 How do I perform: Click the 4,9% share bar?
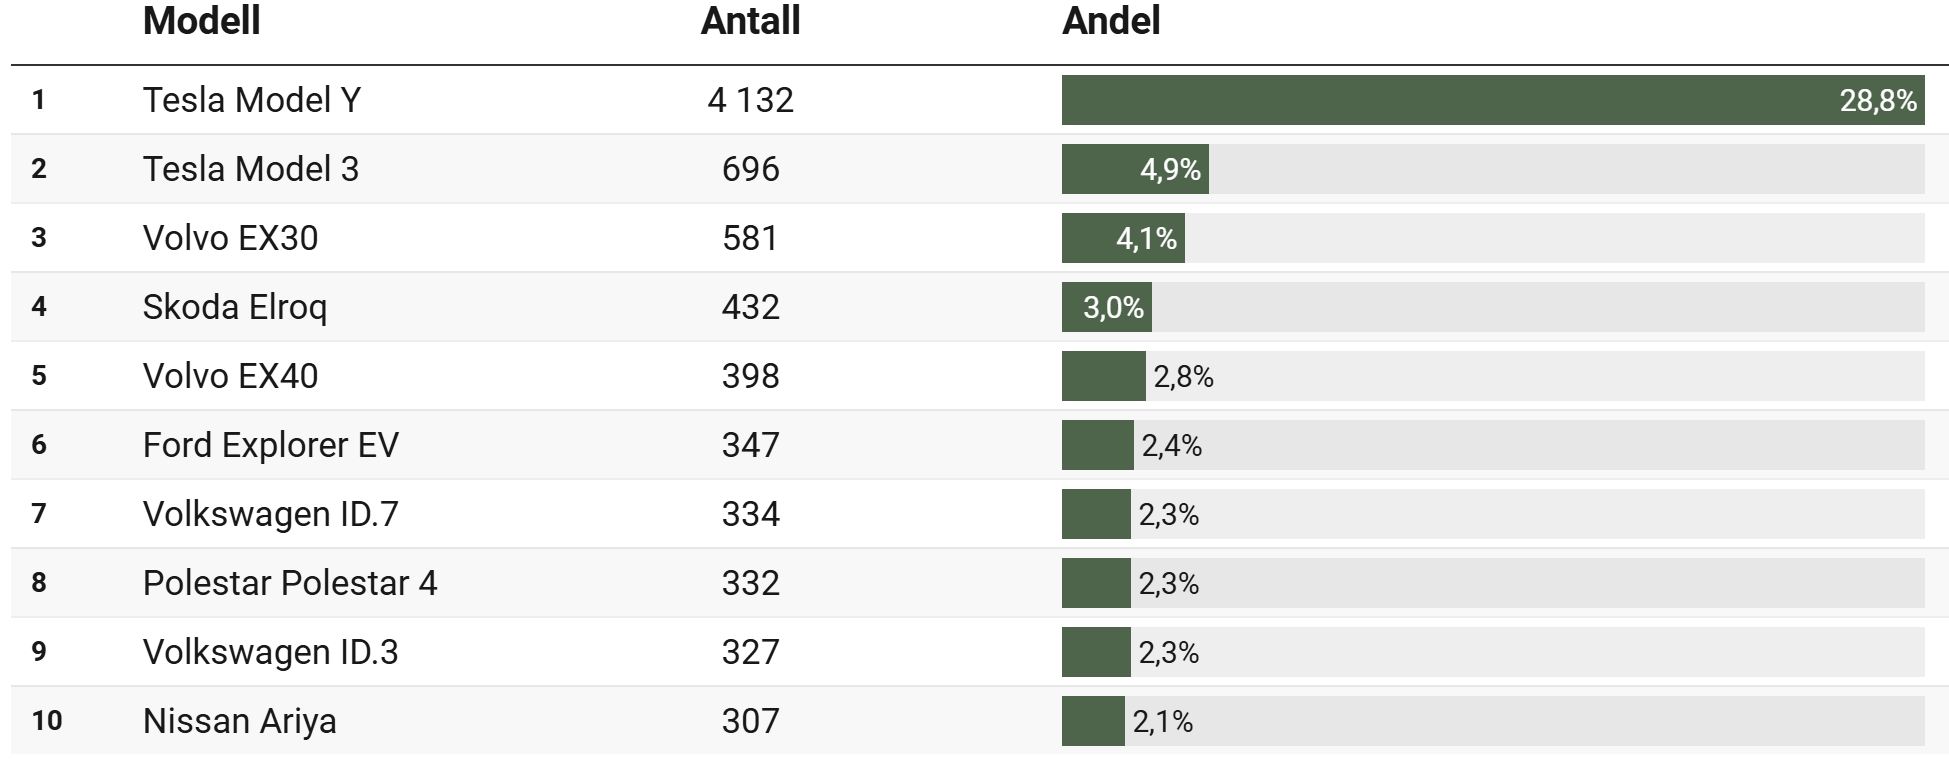[x=1134, y=170]
